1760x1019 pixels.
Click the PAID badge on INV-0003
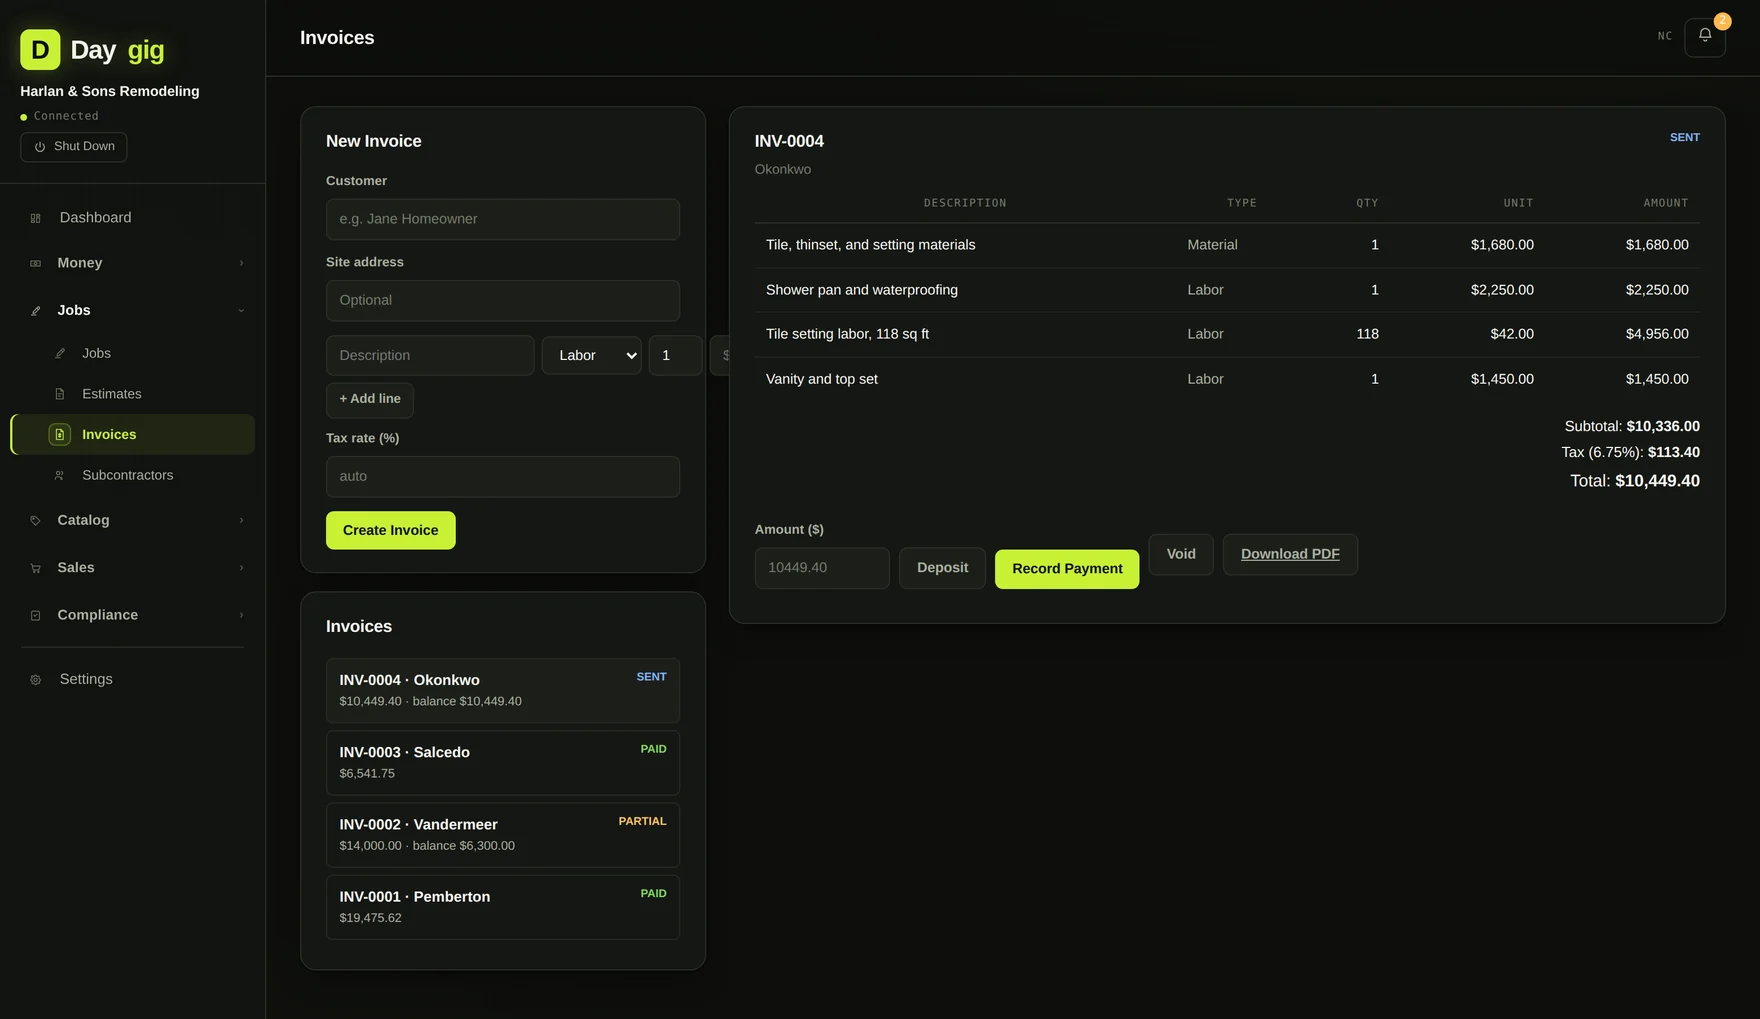[x=653, y=749]
